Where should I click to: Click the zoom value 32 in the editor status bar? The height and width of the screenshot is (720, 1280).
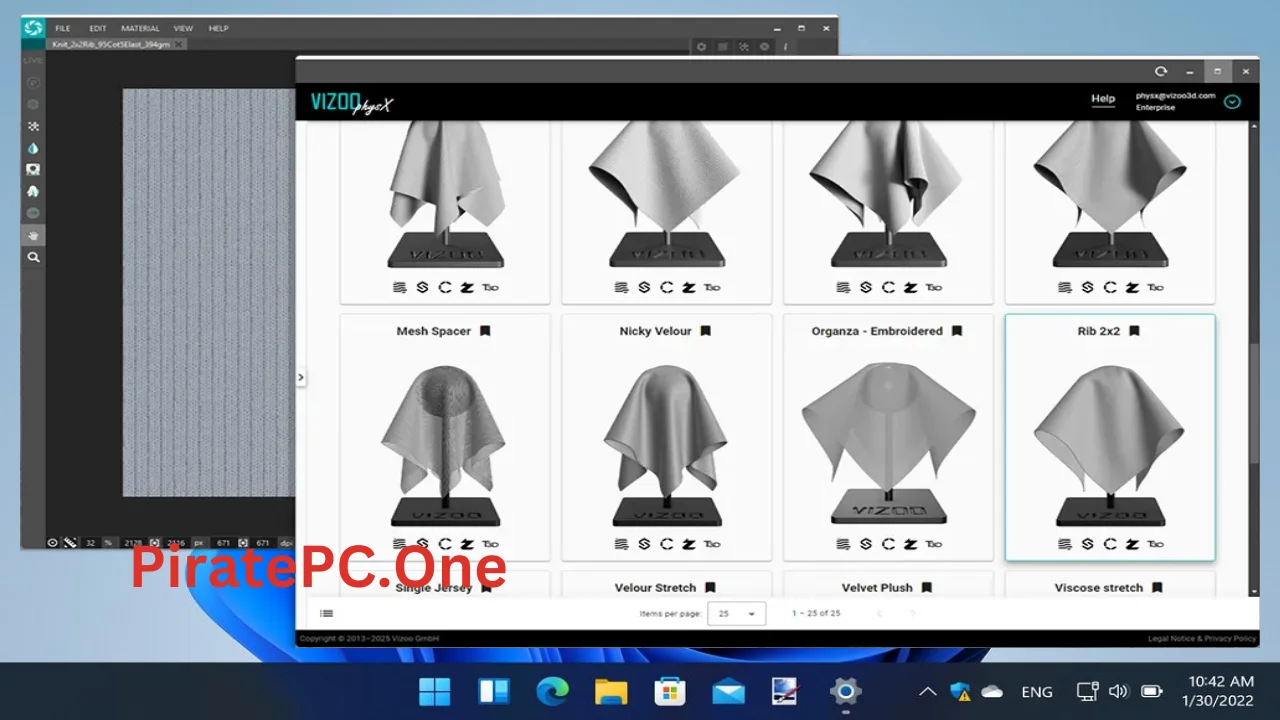[90, 542]
